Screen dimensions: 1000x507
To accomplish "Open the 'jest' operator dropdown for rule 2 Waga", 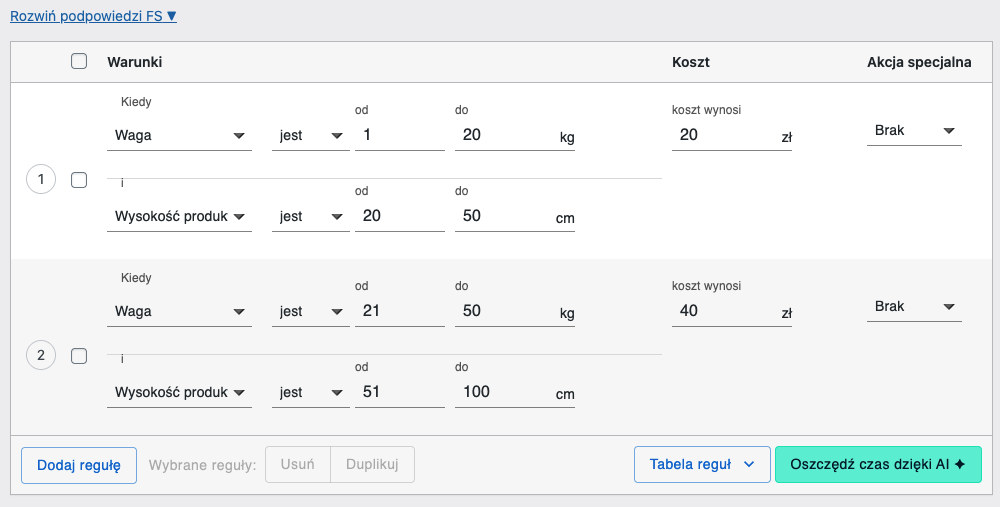I will (309, 311).
